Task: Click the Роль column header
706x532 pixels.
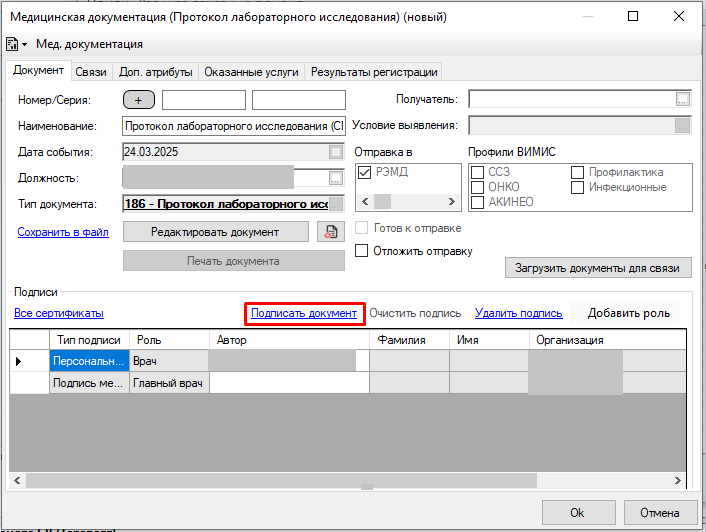Action: (x=169, y=340)
